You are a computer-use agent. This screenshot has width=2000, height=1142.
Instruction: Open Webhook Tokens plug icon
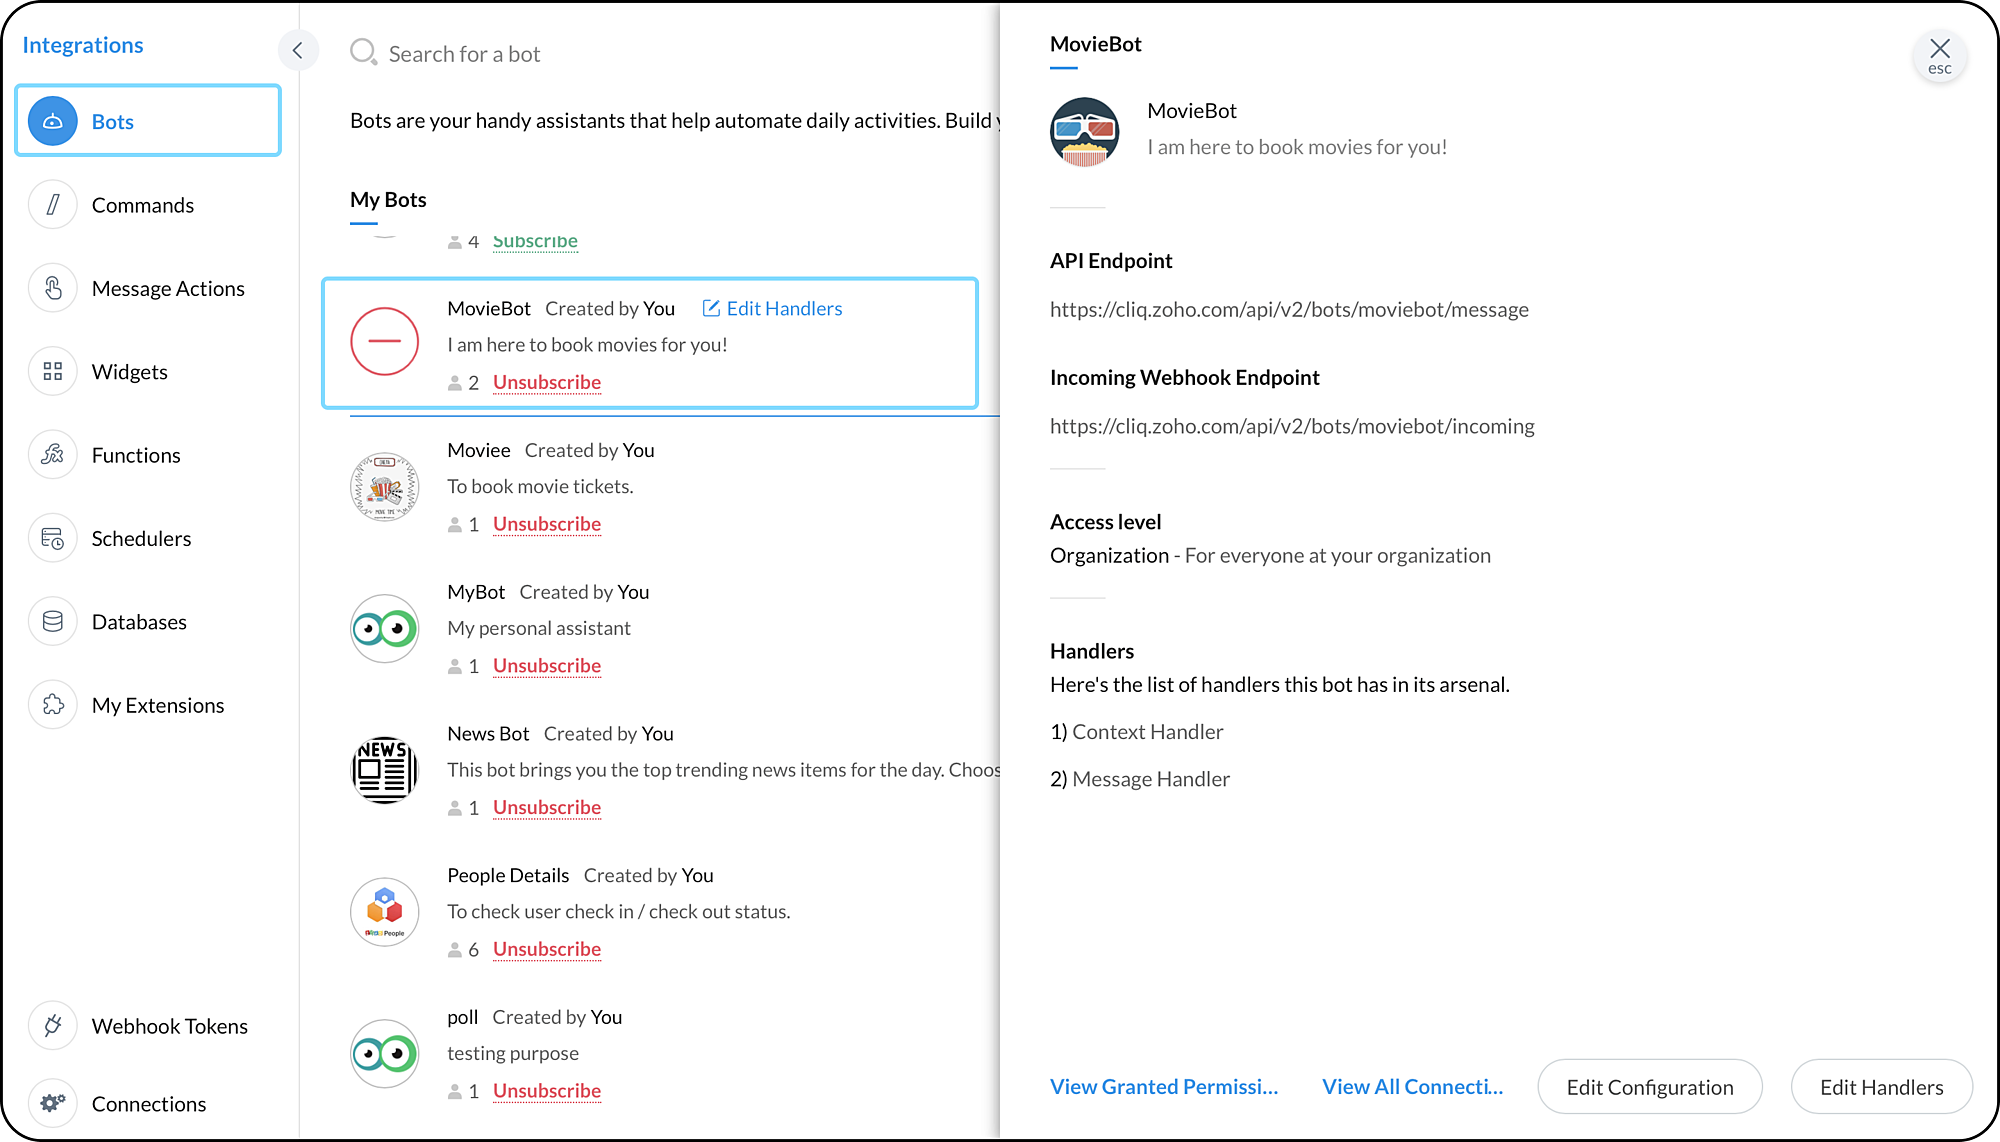[53, 1026]
